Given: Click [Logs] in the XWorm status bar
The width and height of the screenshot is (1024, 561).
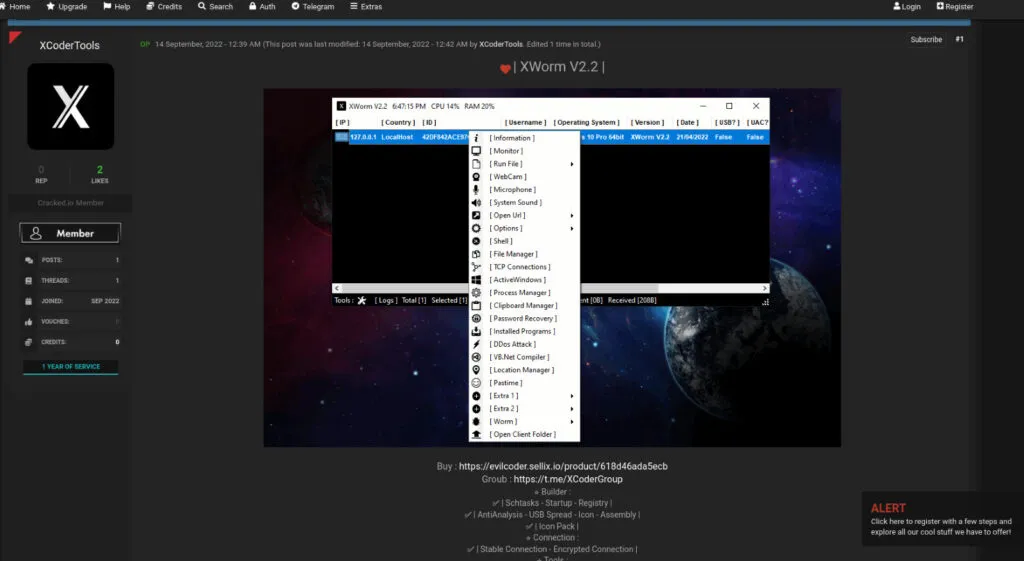Looking at the screenshot, I should [x=386, y=300].
